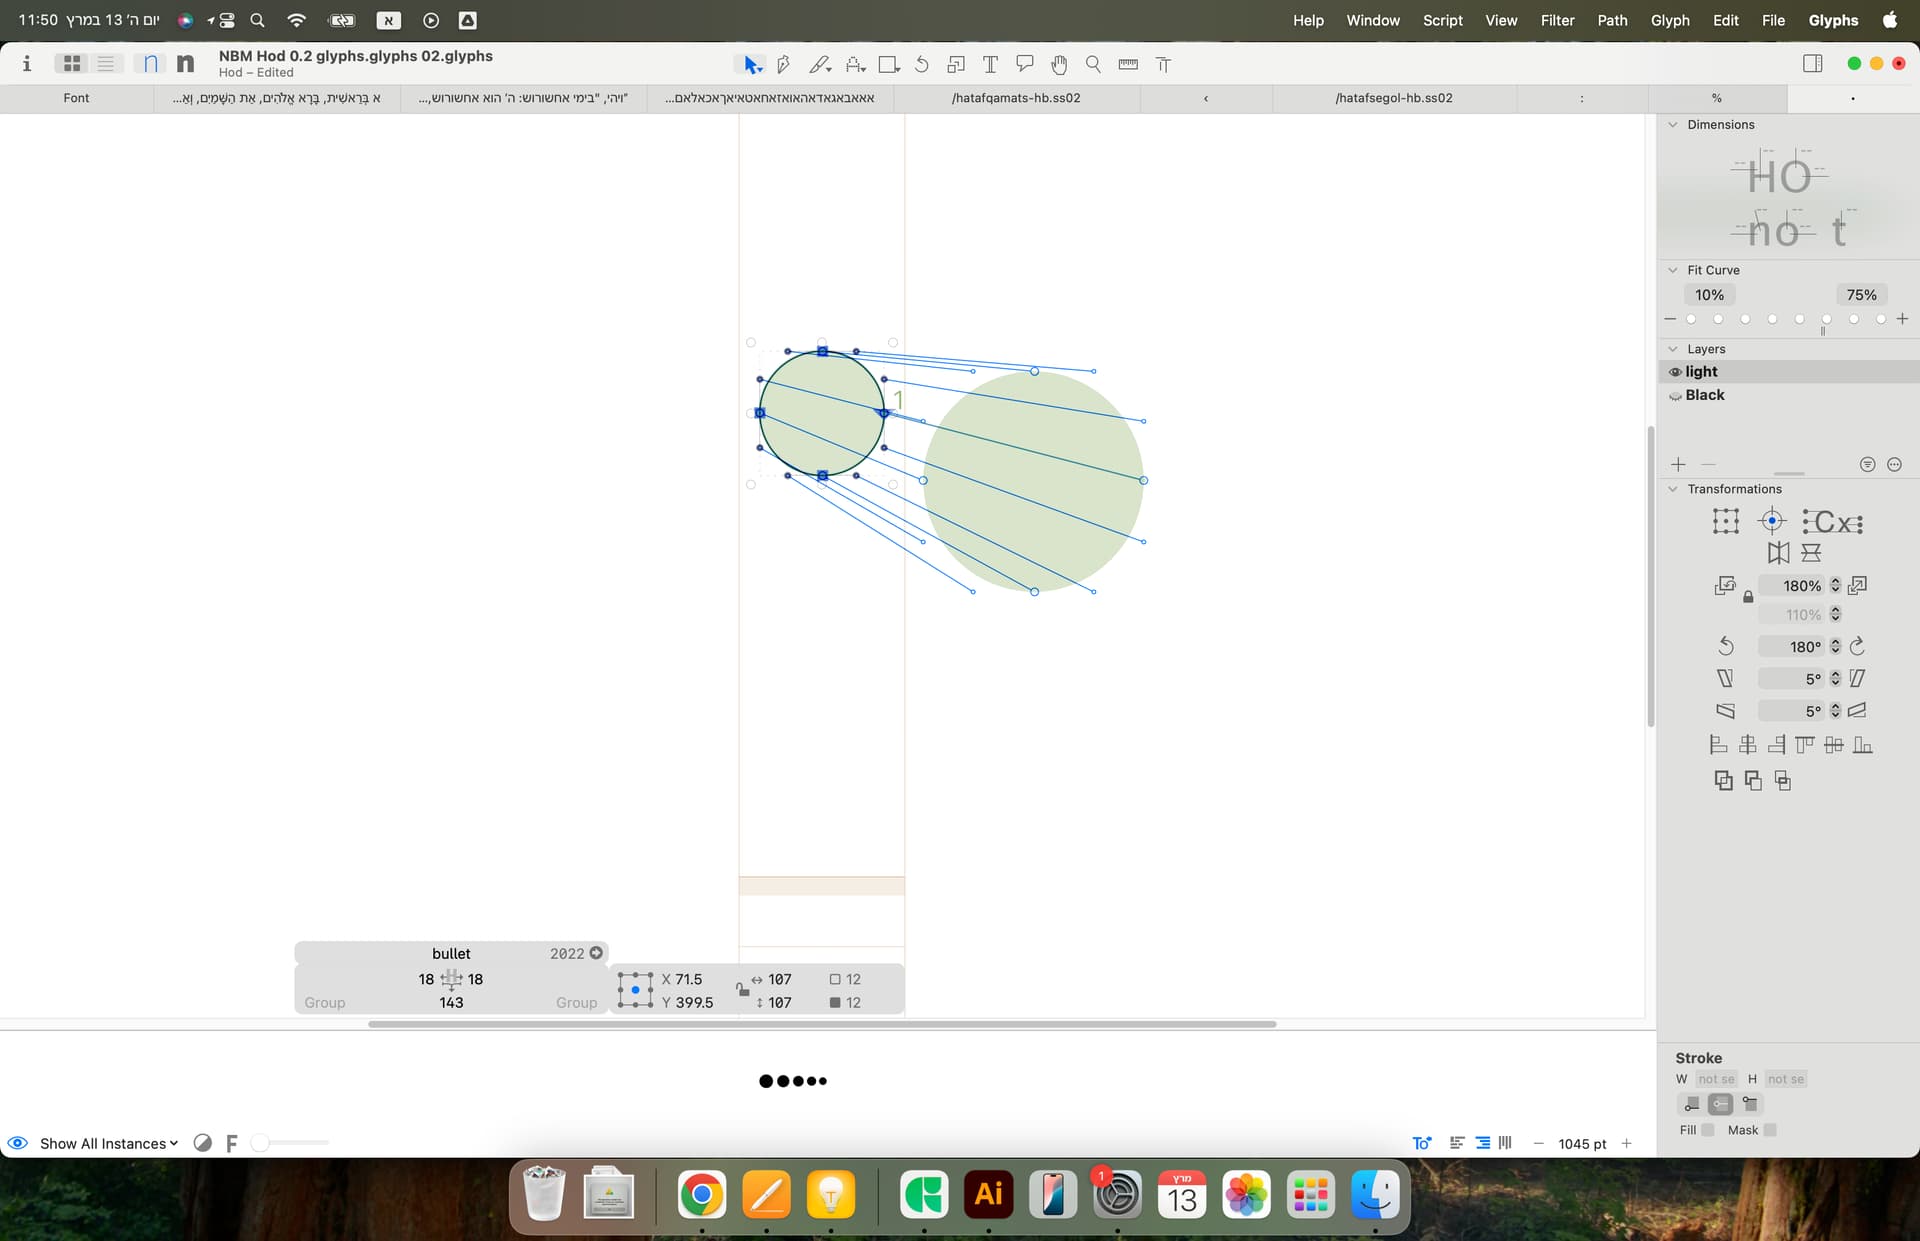Image resolution: width=1920 pixels, height=1241 pixels.
Task: Toggle the Fill checkbox in Stroke panel
Action: [1708, 1130]
